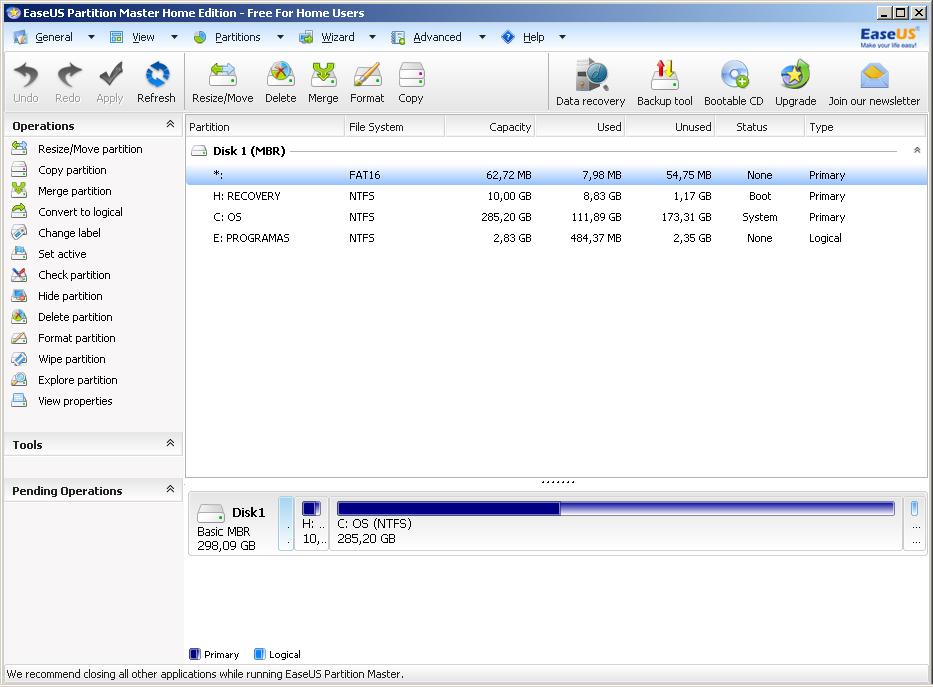Create a Bootable CD
The width and height of the screenshot is (933, 687).
[734, 83]
